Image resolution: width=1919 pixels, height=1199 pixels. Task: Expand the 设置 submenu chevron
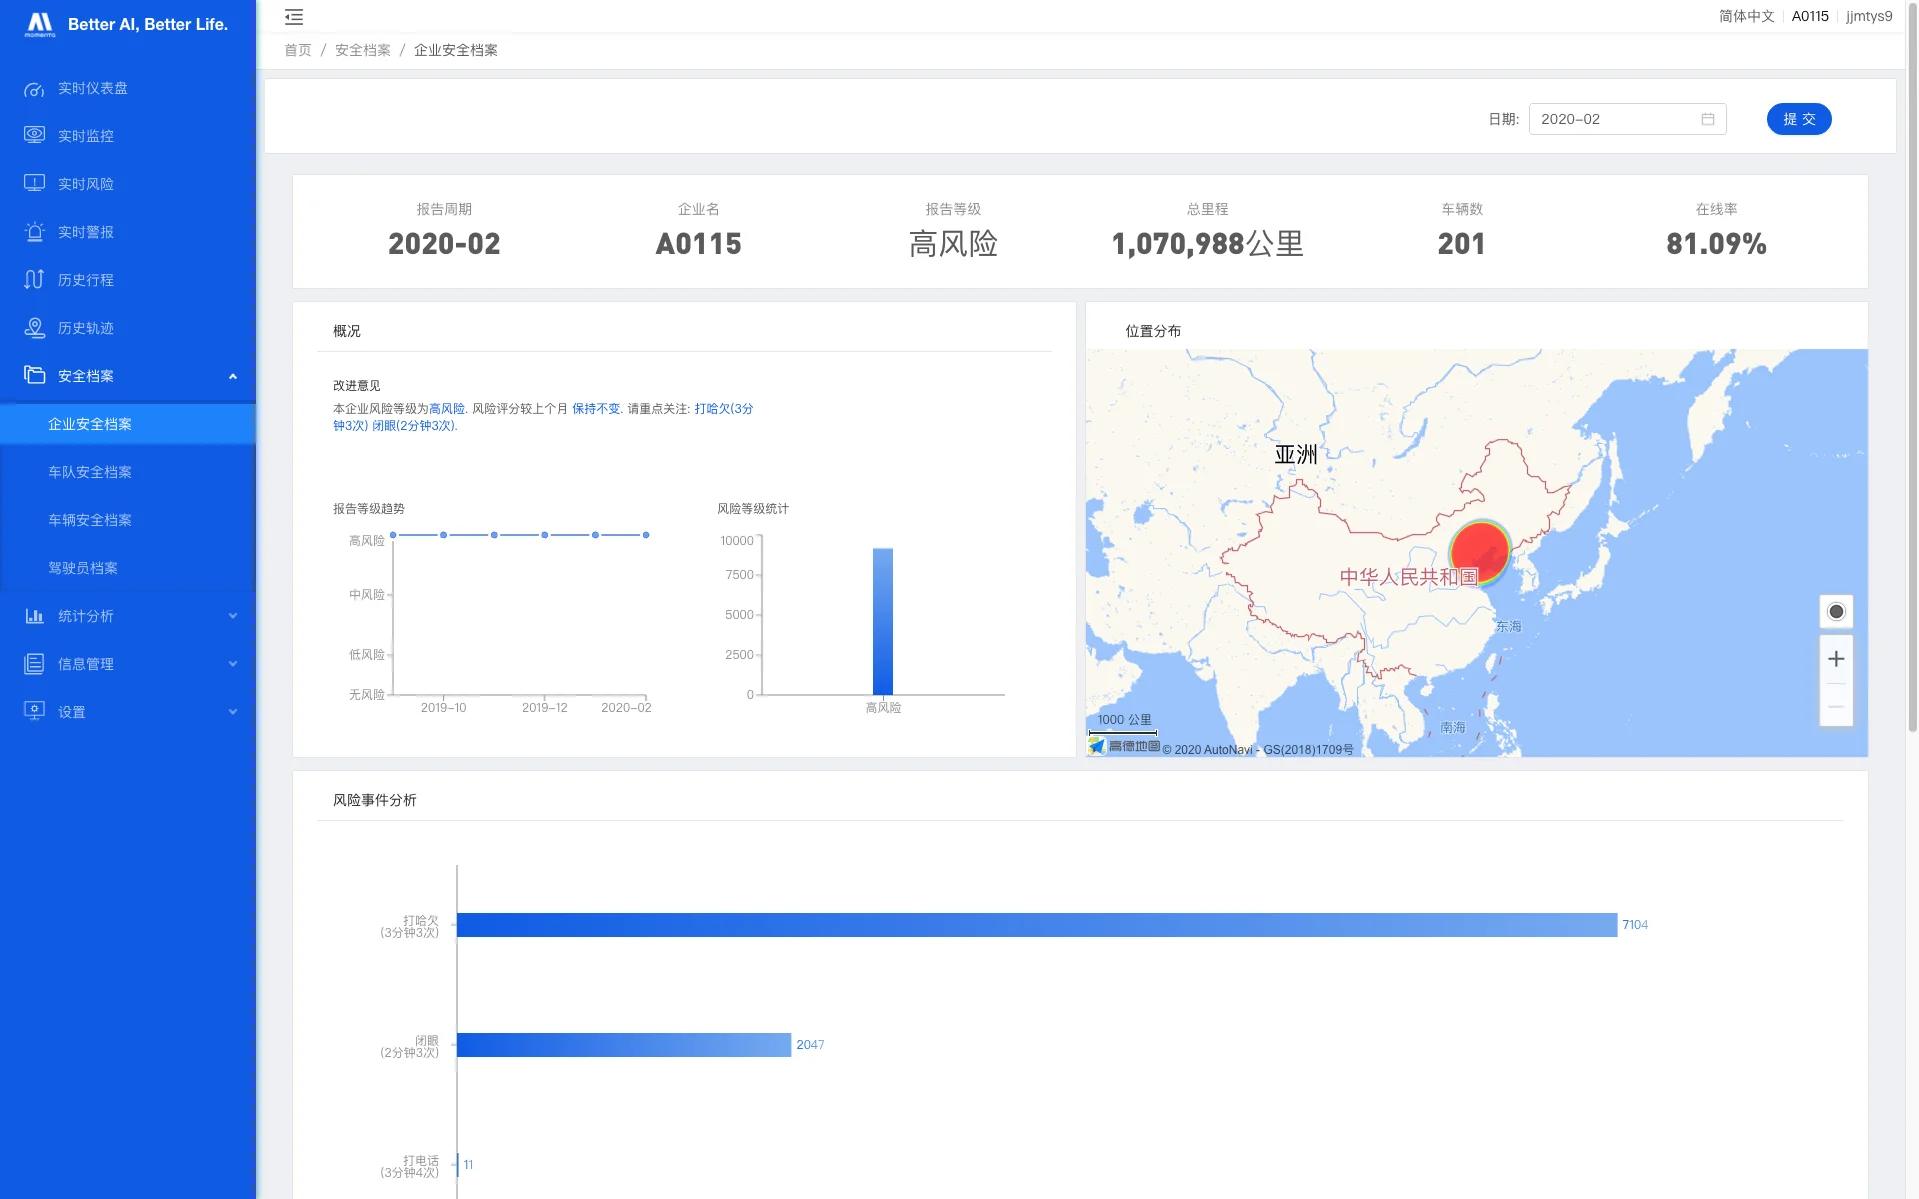[233, 712]
